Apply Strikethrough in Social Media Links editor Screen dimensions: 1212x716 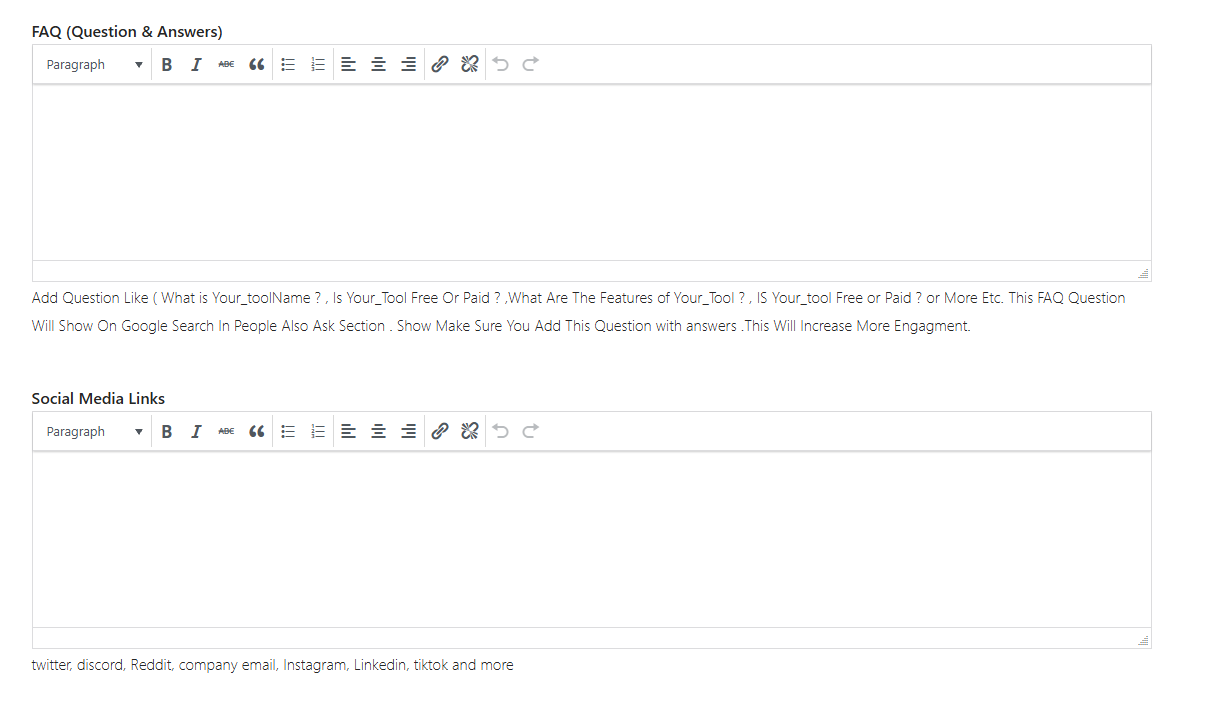click(226, 431)
